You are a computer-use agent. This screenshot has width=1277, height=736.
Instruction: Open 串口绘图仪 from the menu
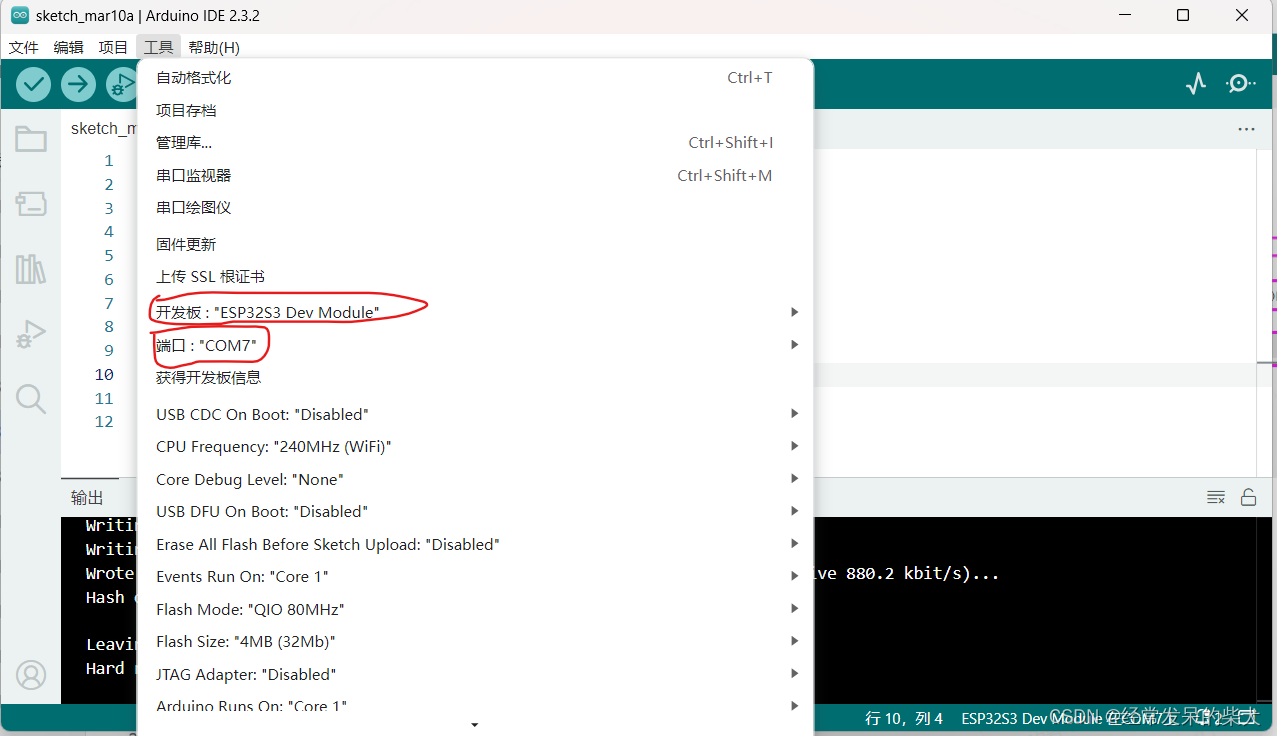coord(475,208)
